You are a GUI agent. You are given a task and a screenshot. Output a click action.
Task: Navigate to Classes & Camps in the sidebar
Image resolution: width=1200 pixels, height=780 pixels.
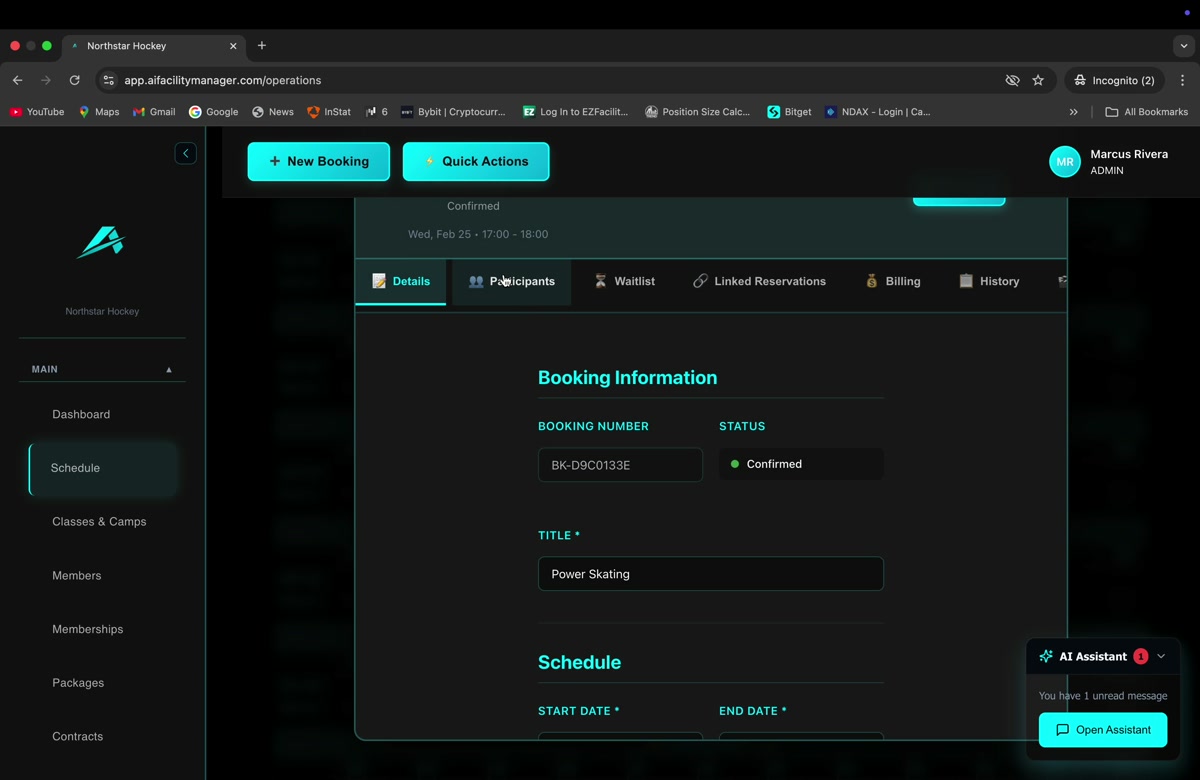[x=99, y=521]
